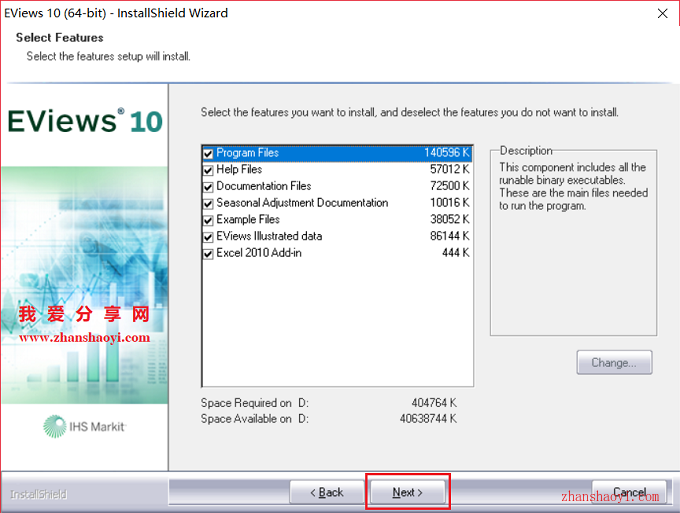Toggle the Example Files checkbox
The image size is (680, 513).
pyautogui.click(x=208, y=220)
